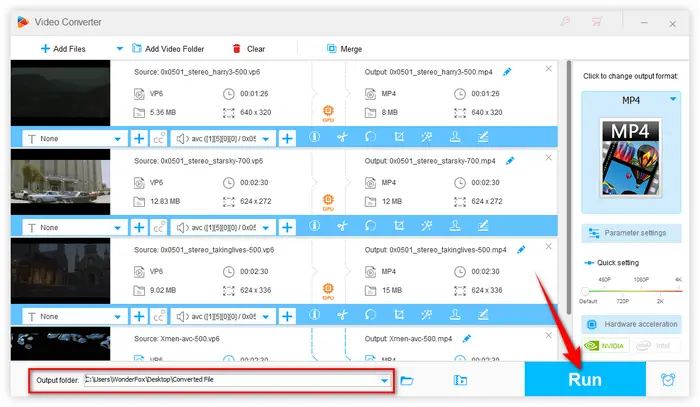The height and width of the screenshot is (407, 700).
Task: Open the alarm clock scheduler icon
Action: [668, 380]
